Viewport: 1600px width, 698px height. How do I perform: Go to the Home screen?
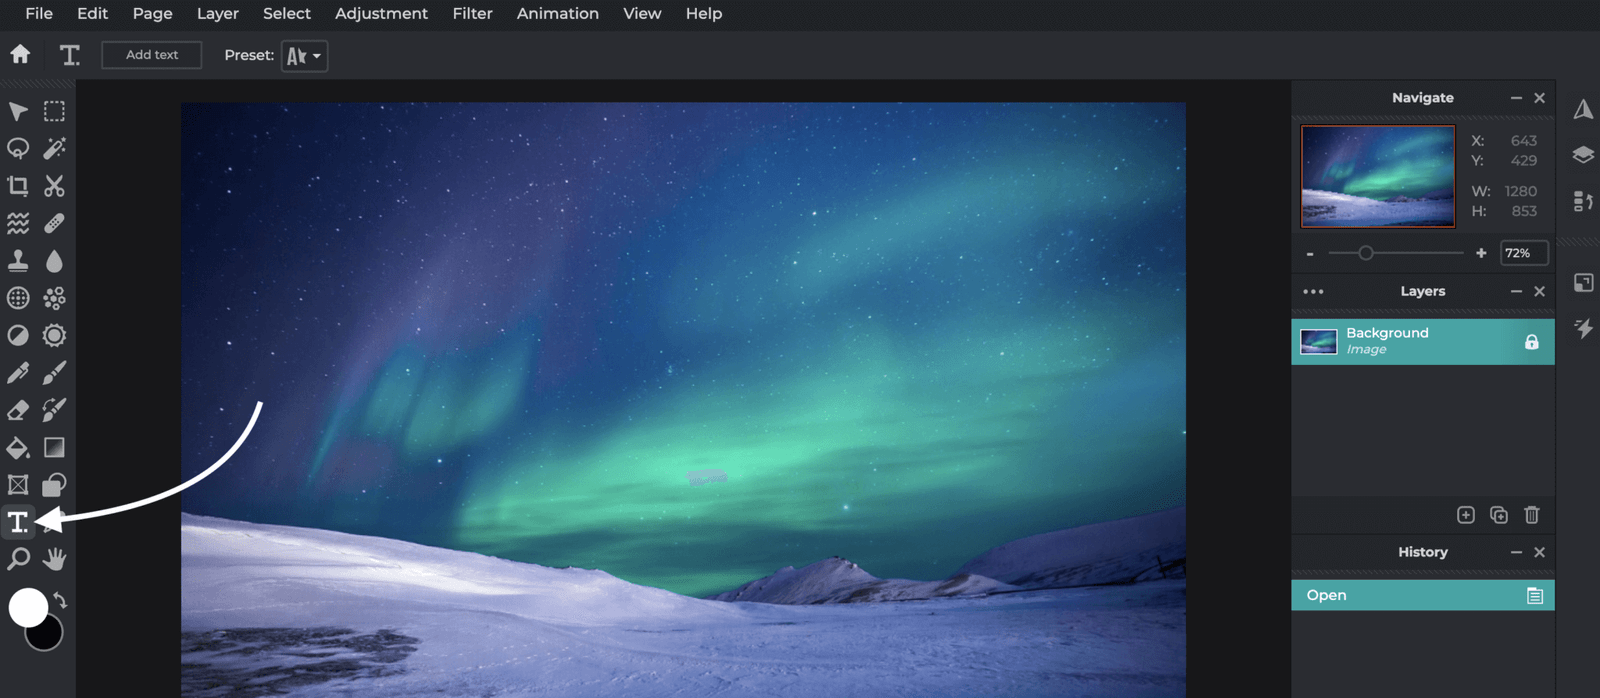tap(20, 54)
